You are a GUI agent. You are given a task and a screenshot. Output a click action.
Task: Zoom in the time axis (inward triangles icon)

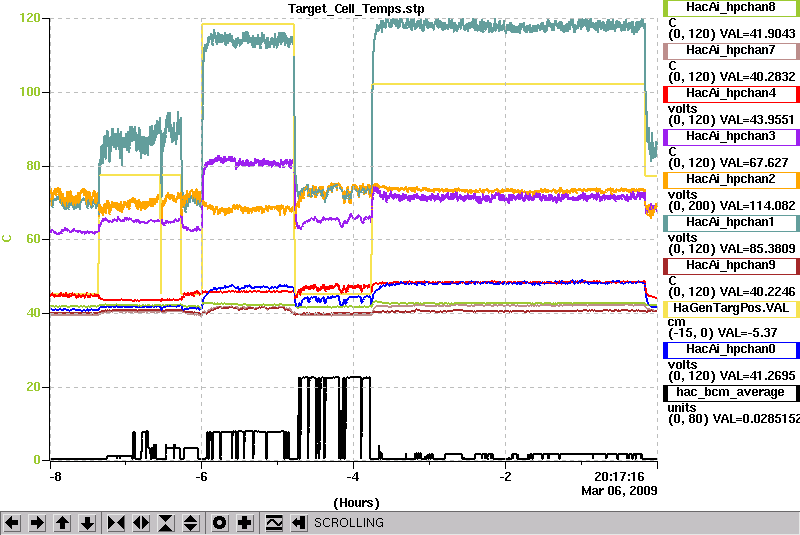[116, 523]
